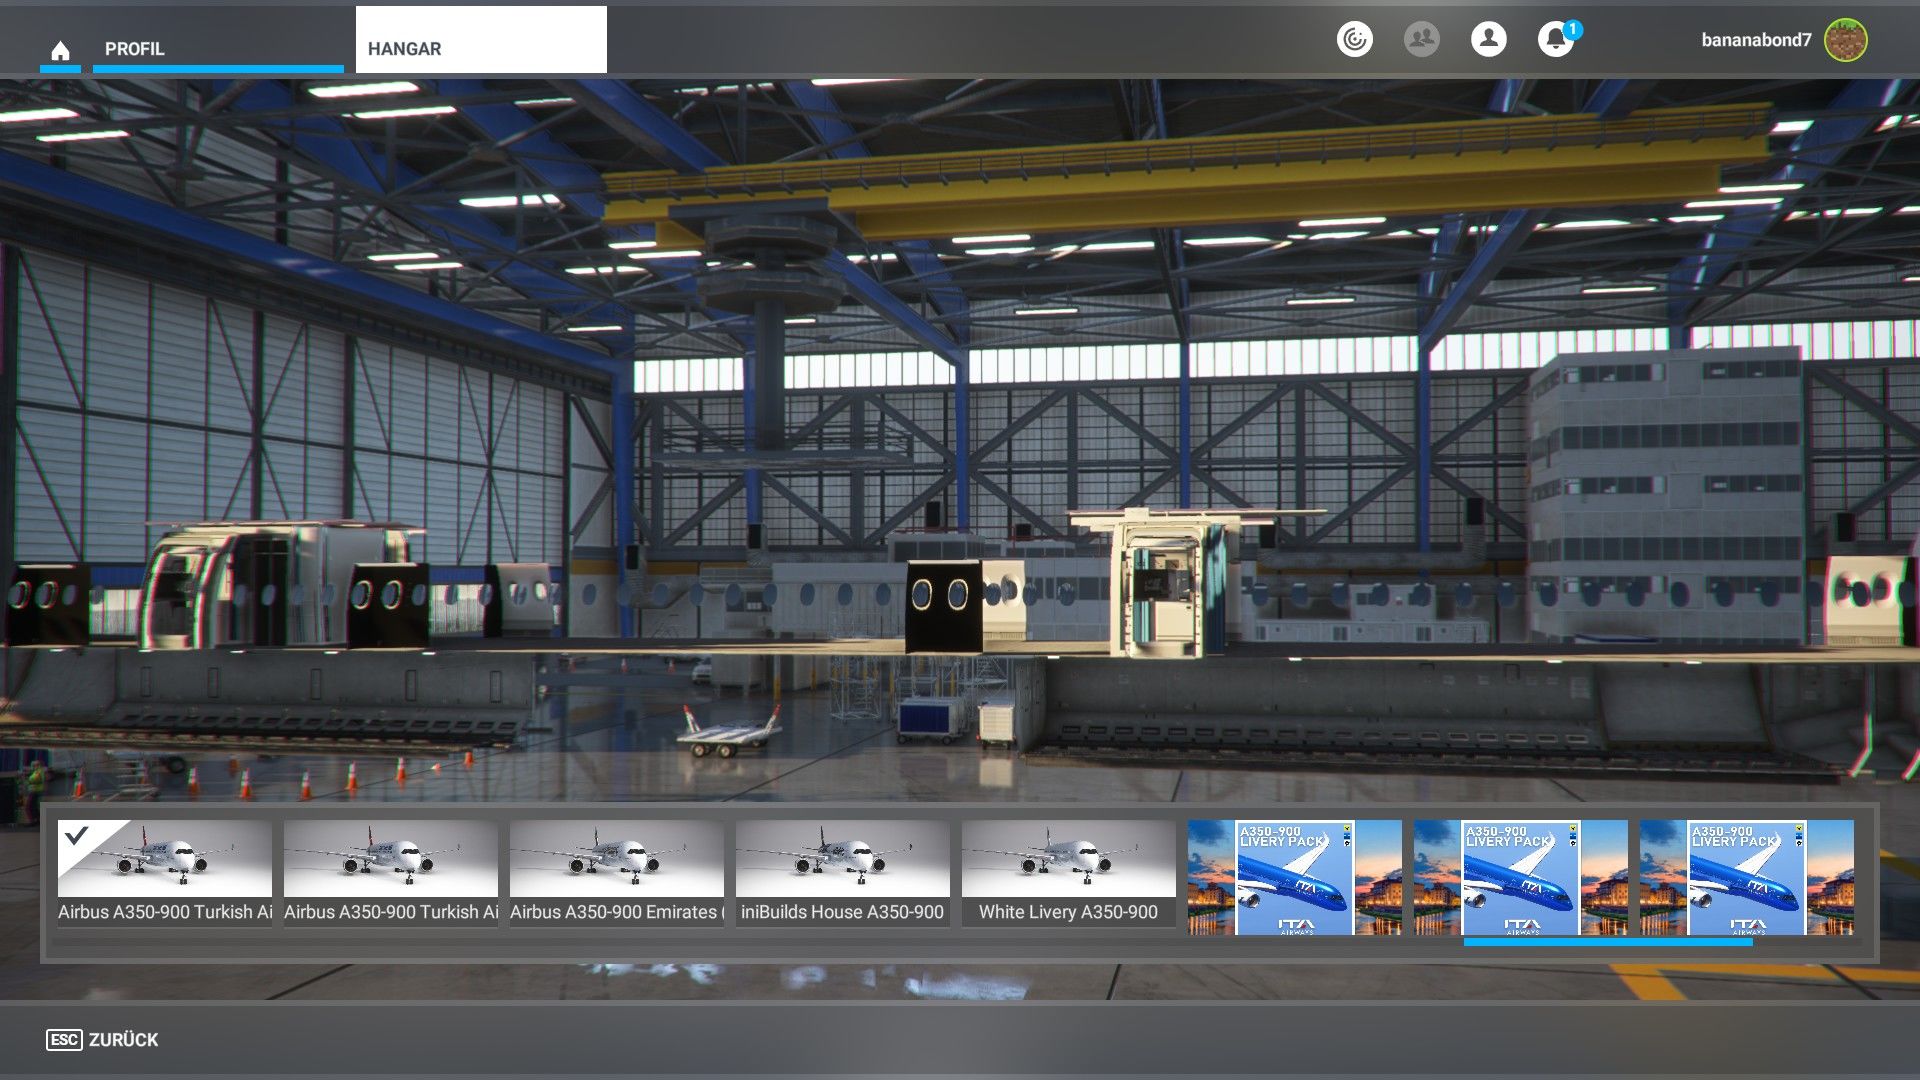Open the user profile icon

tap(1488, 39)
